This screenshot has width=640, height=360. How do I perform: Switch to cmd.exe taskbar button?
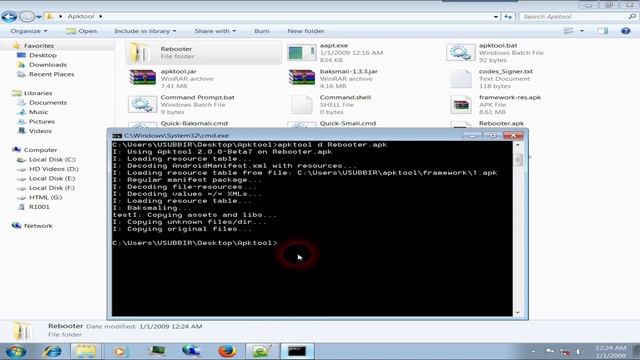point(297,351)
